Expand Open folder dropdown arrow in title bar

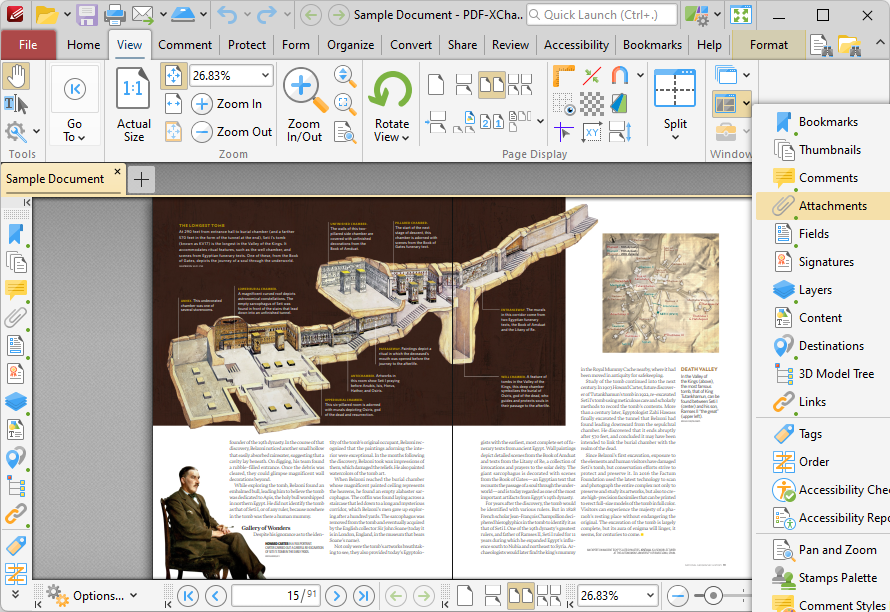[67, 15]
